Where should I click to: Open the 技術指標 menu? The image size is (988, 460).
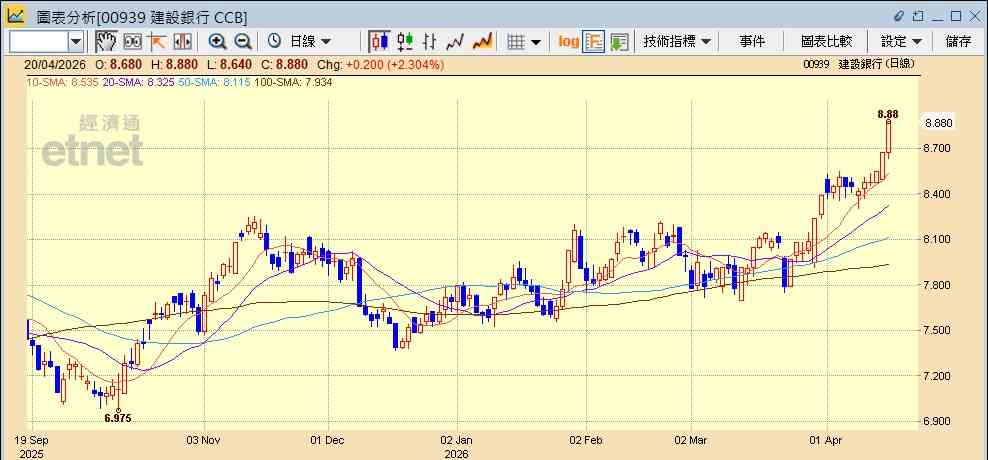tap(677, 42)
